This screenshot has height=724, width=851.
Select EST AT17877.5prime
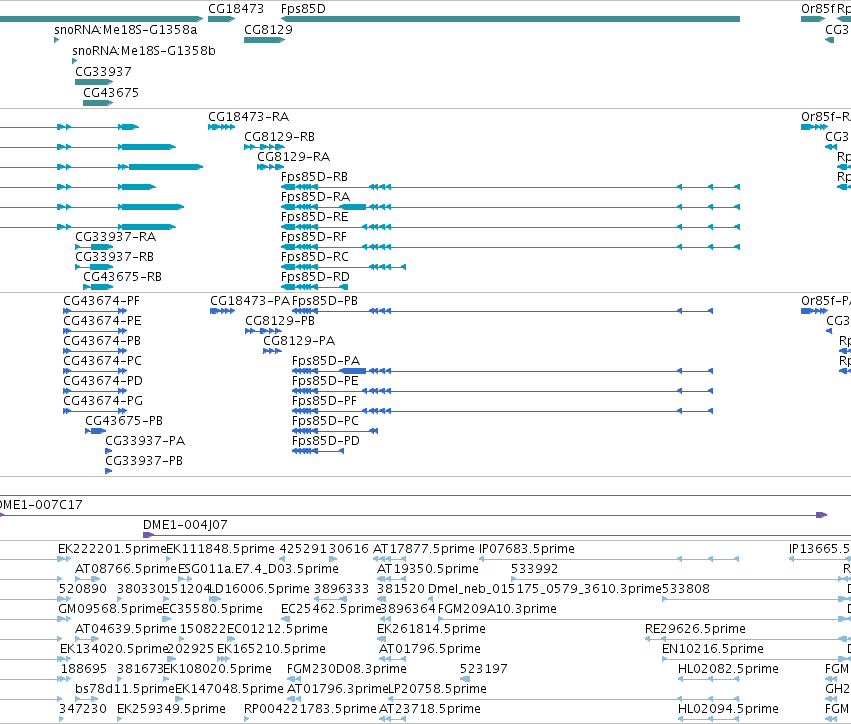pos(423,549)
